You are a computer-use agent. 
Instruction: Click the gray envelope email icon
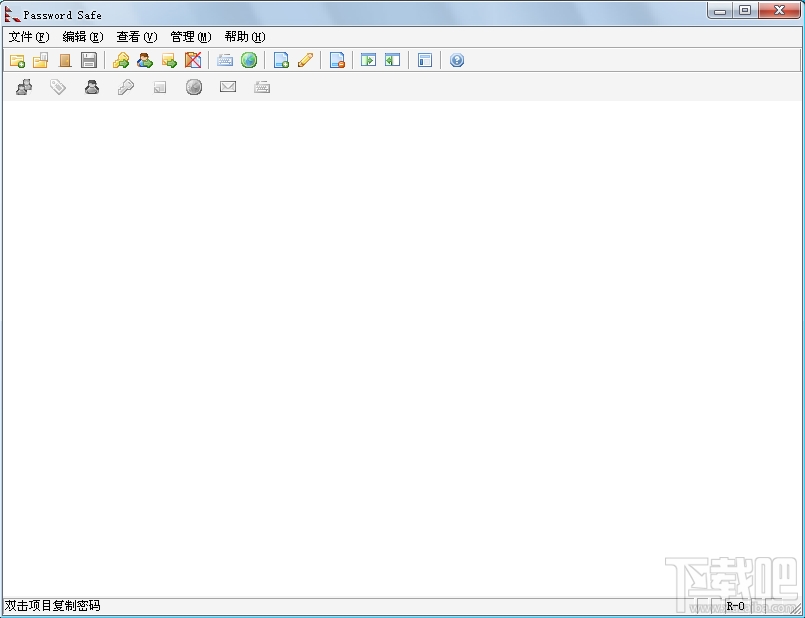click(x=228, y=87)
